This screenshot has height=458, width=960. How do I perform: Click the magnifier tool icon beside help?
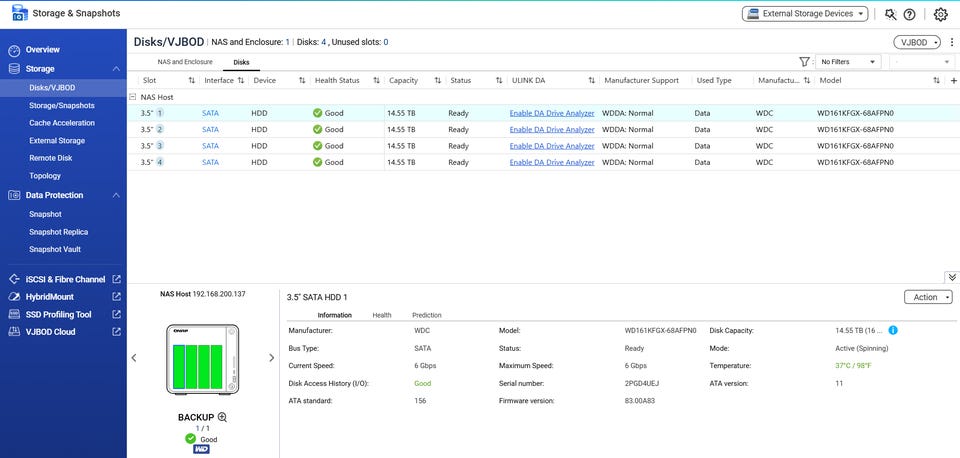tap(890, 14)
